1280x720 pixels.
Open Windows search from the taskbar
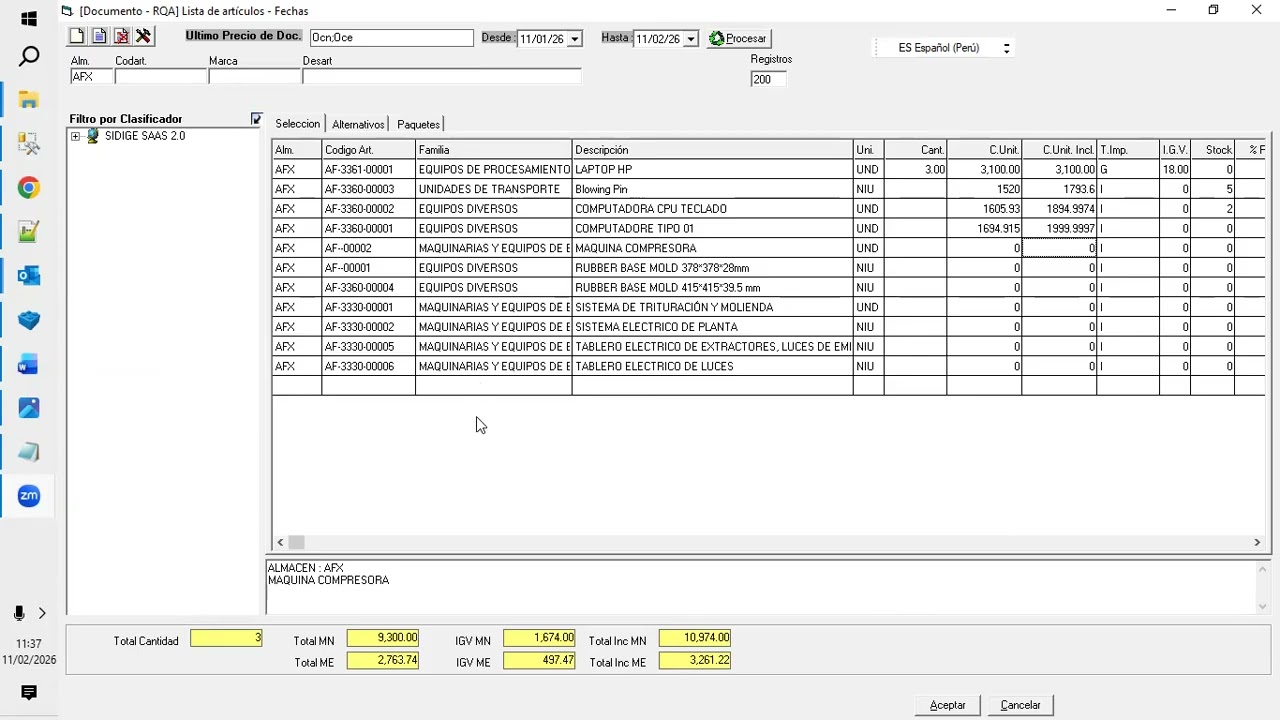click(x=29, y=56)
